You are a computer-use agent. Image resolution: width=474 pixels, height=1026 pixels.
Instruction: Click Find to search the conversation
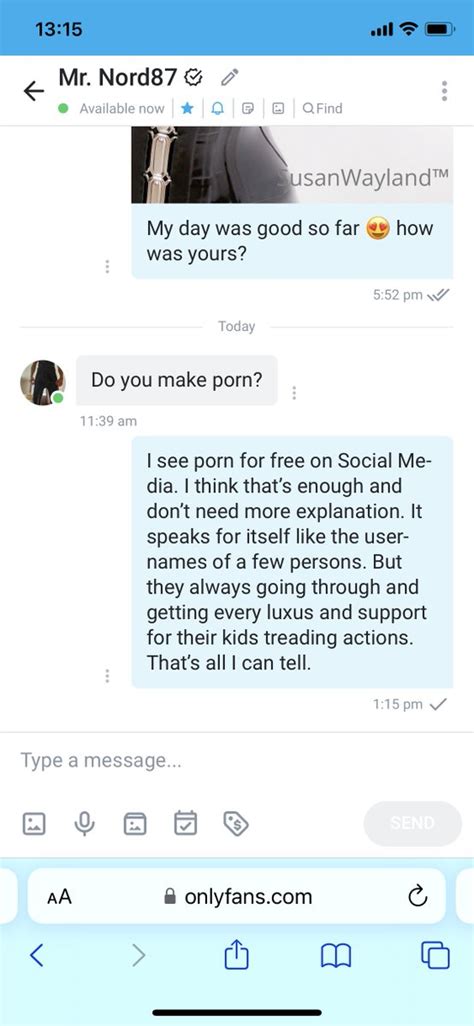click(x=323, y=109)
